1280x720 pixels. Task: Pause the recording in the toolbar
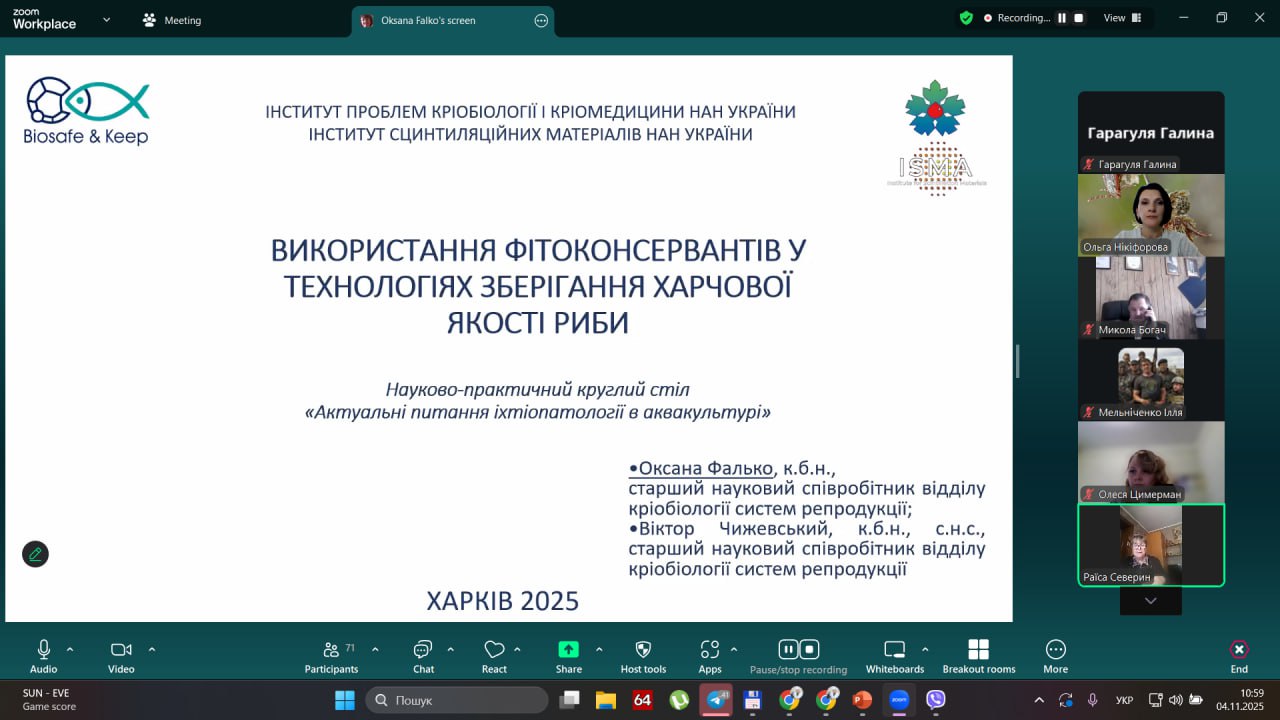787,649
